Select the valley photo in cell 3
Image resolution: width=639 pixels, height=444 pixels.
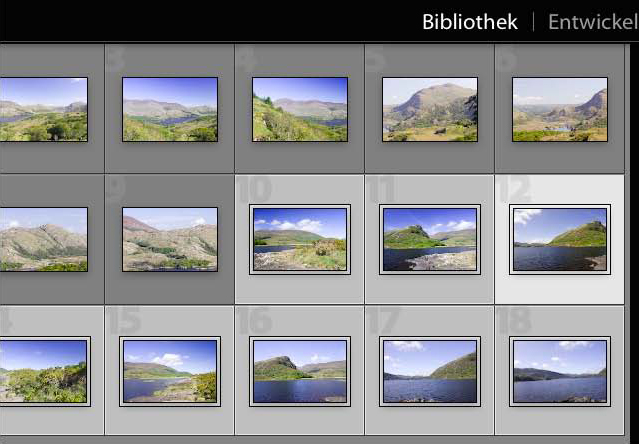click(170, 110)
